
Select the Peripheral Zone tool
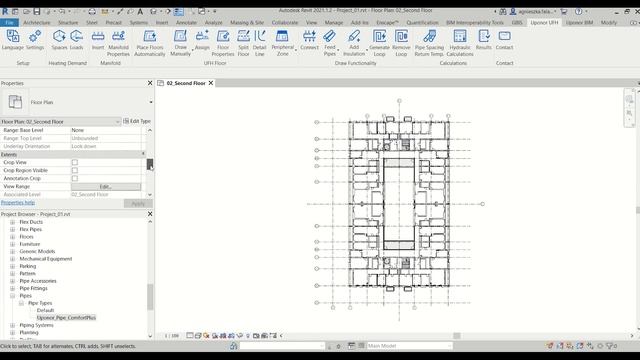[x=282, y=43]
